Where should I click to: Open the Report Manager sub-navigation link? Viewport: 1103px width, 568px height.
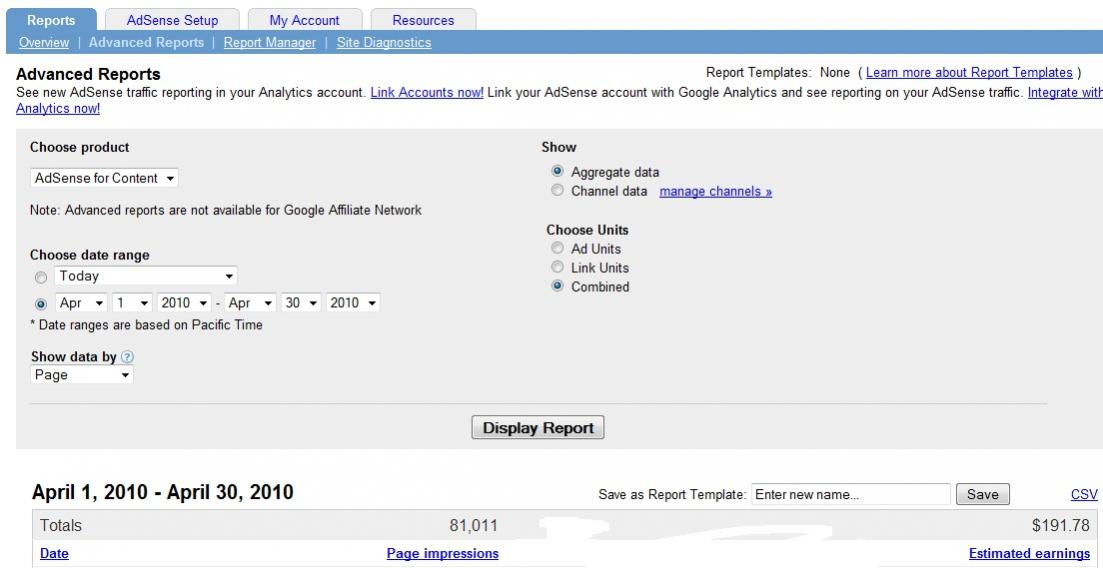(x=269, y=42)
